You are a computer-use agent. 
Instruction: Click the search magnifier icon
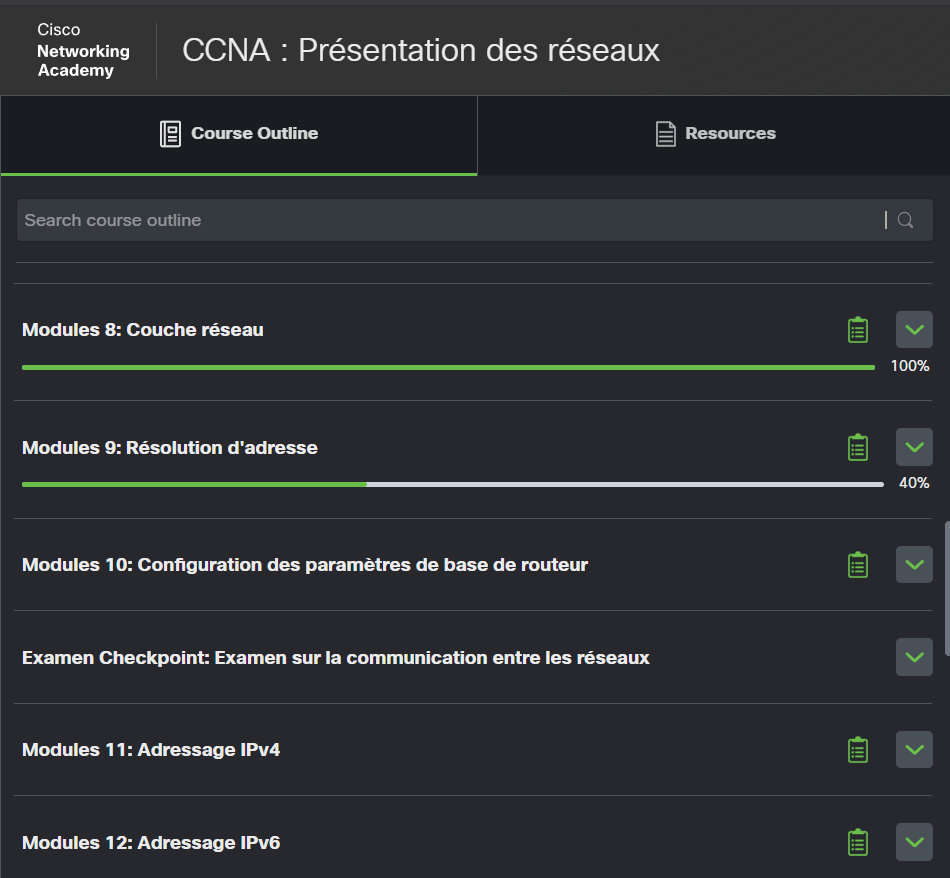coord(905,220)
